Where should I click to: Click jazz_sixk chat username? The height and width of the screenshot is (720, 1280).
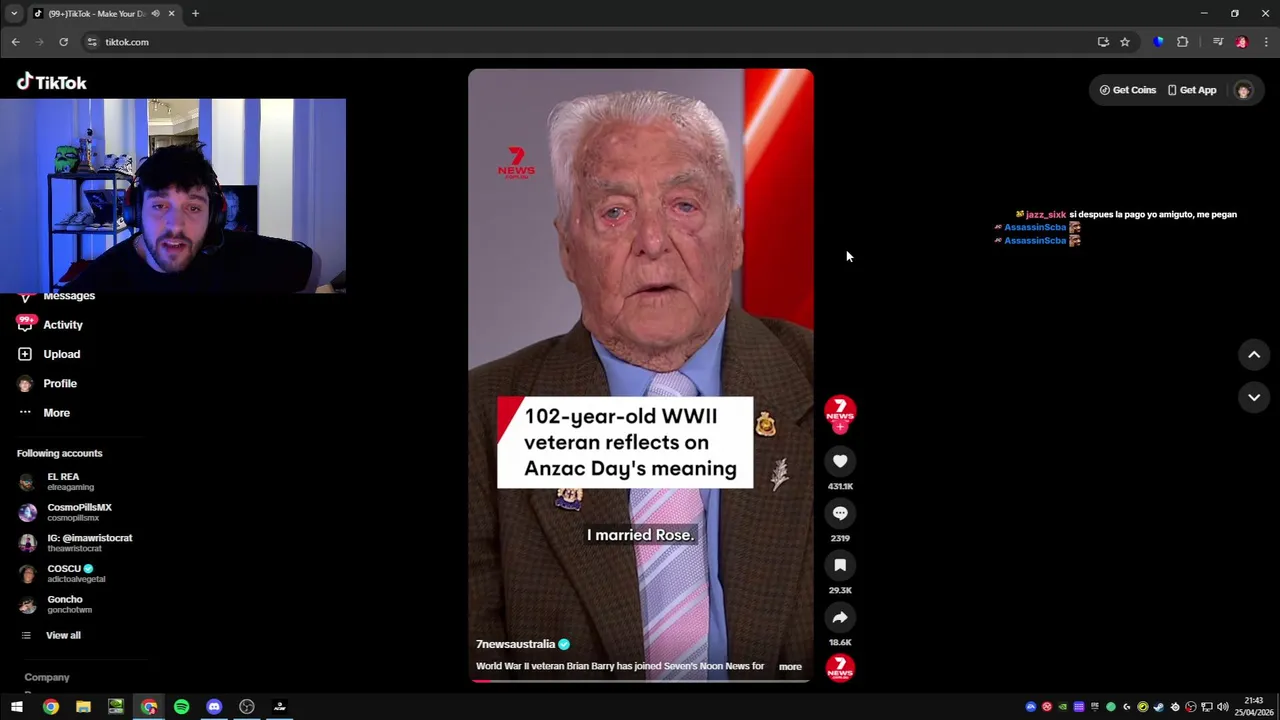[1046, 214]
